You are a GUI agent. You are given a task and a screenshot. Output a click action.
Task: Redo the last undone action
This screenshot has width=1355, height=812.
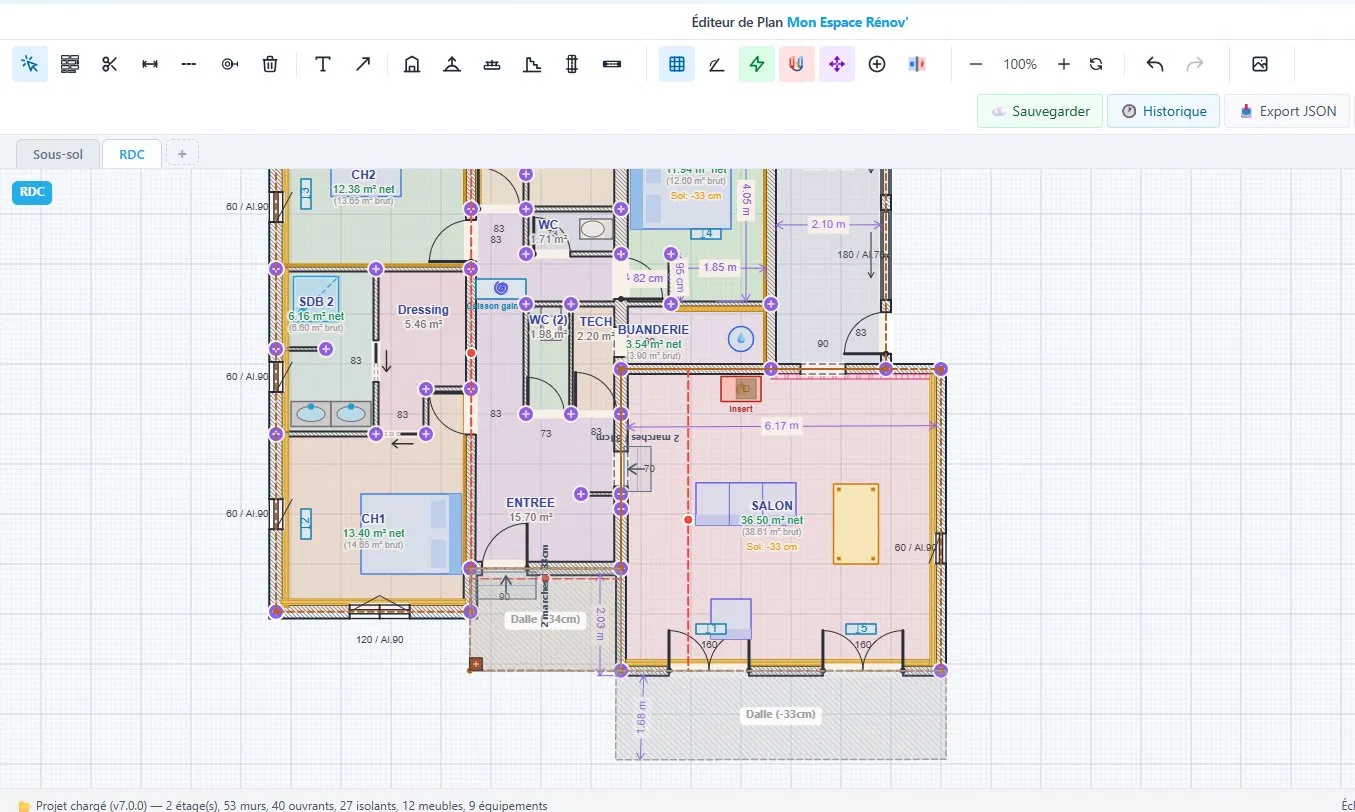coord(1195,64)
